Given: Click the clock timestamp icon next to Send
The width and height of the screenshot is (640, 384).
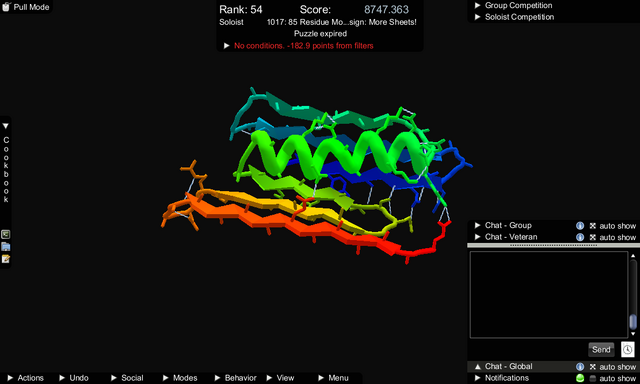Looking at the screenshot, I should 627,349.
